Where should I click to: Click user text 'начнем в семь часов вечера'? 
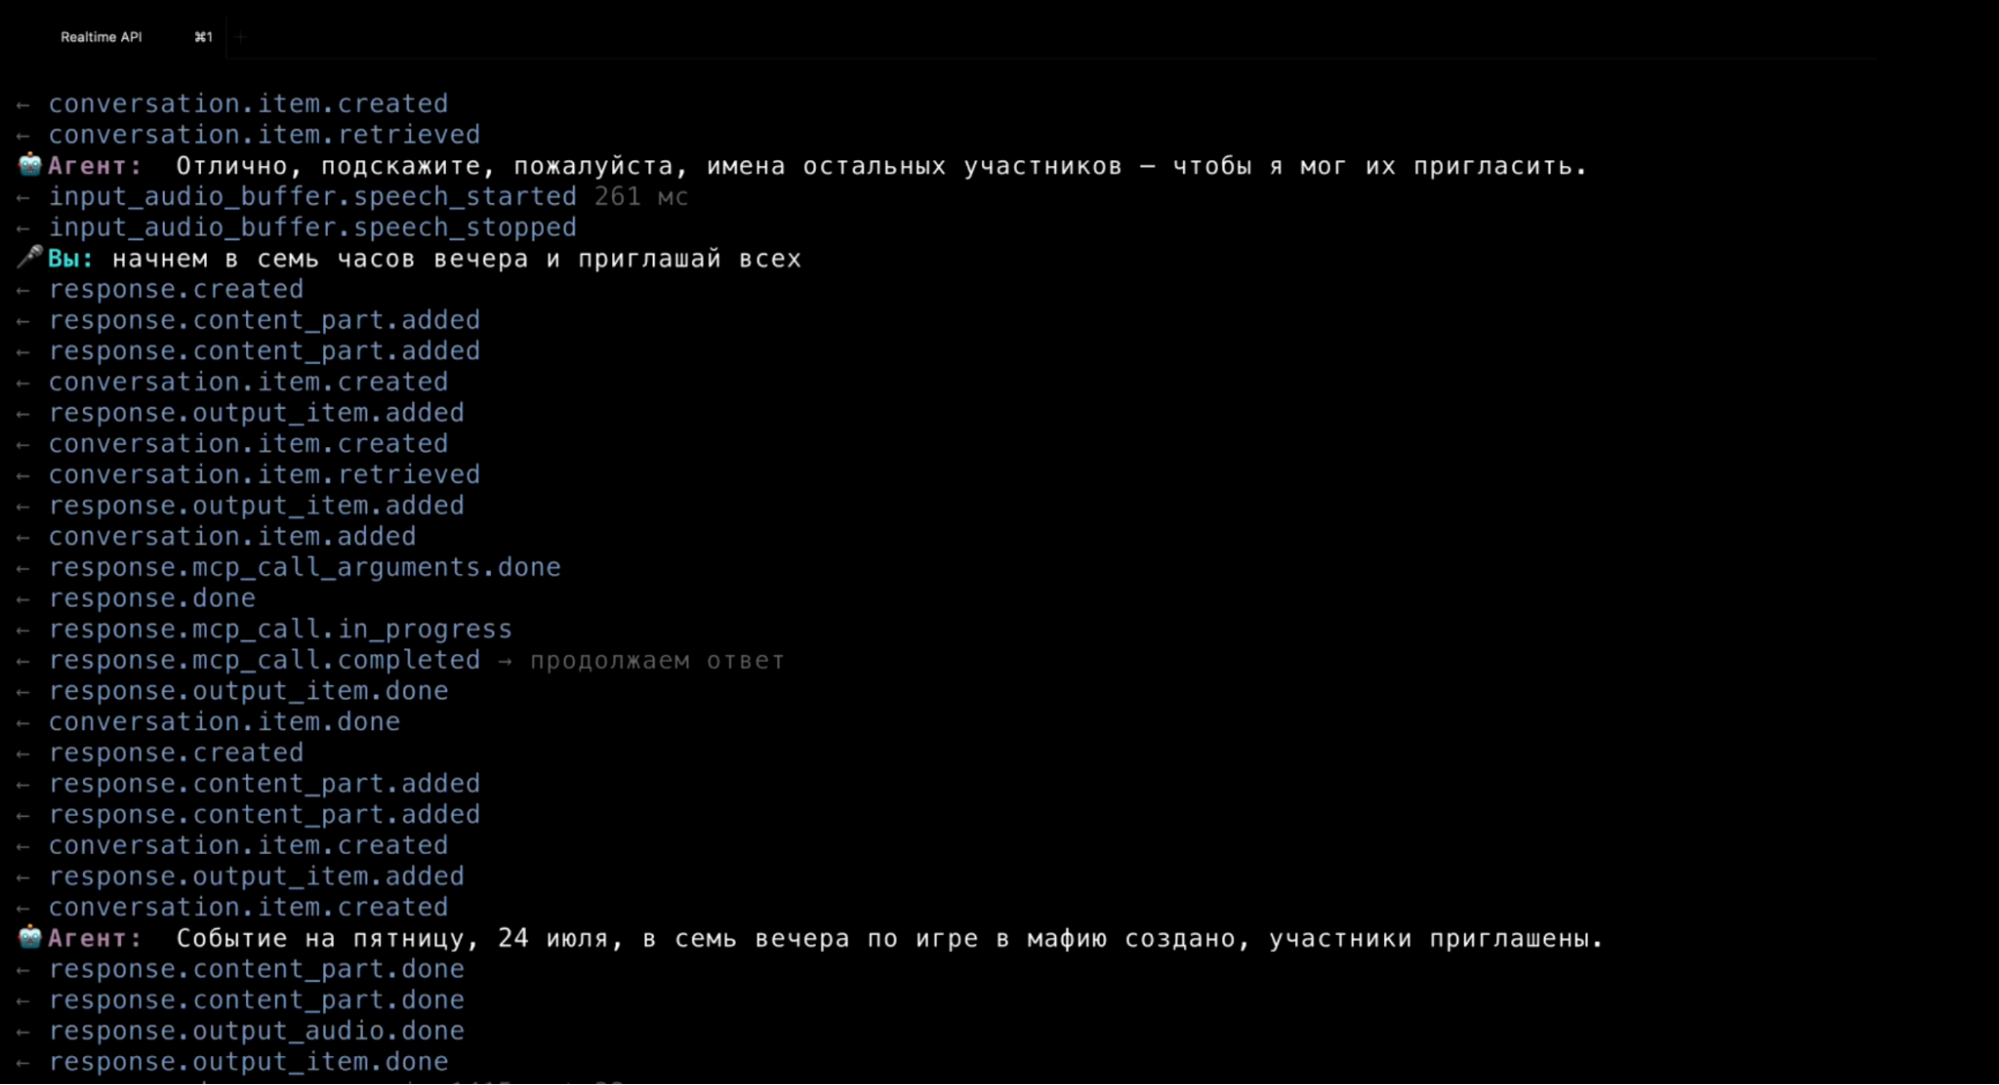(320, 259)
